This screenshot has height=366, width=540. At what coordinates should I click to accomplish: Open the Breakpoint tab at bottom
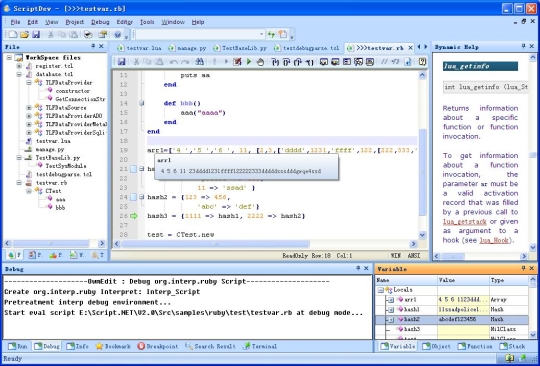tap(158, 346)
